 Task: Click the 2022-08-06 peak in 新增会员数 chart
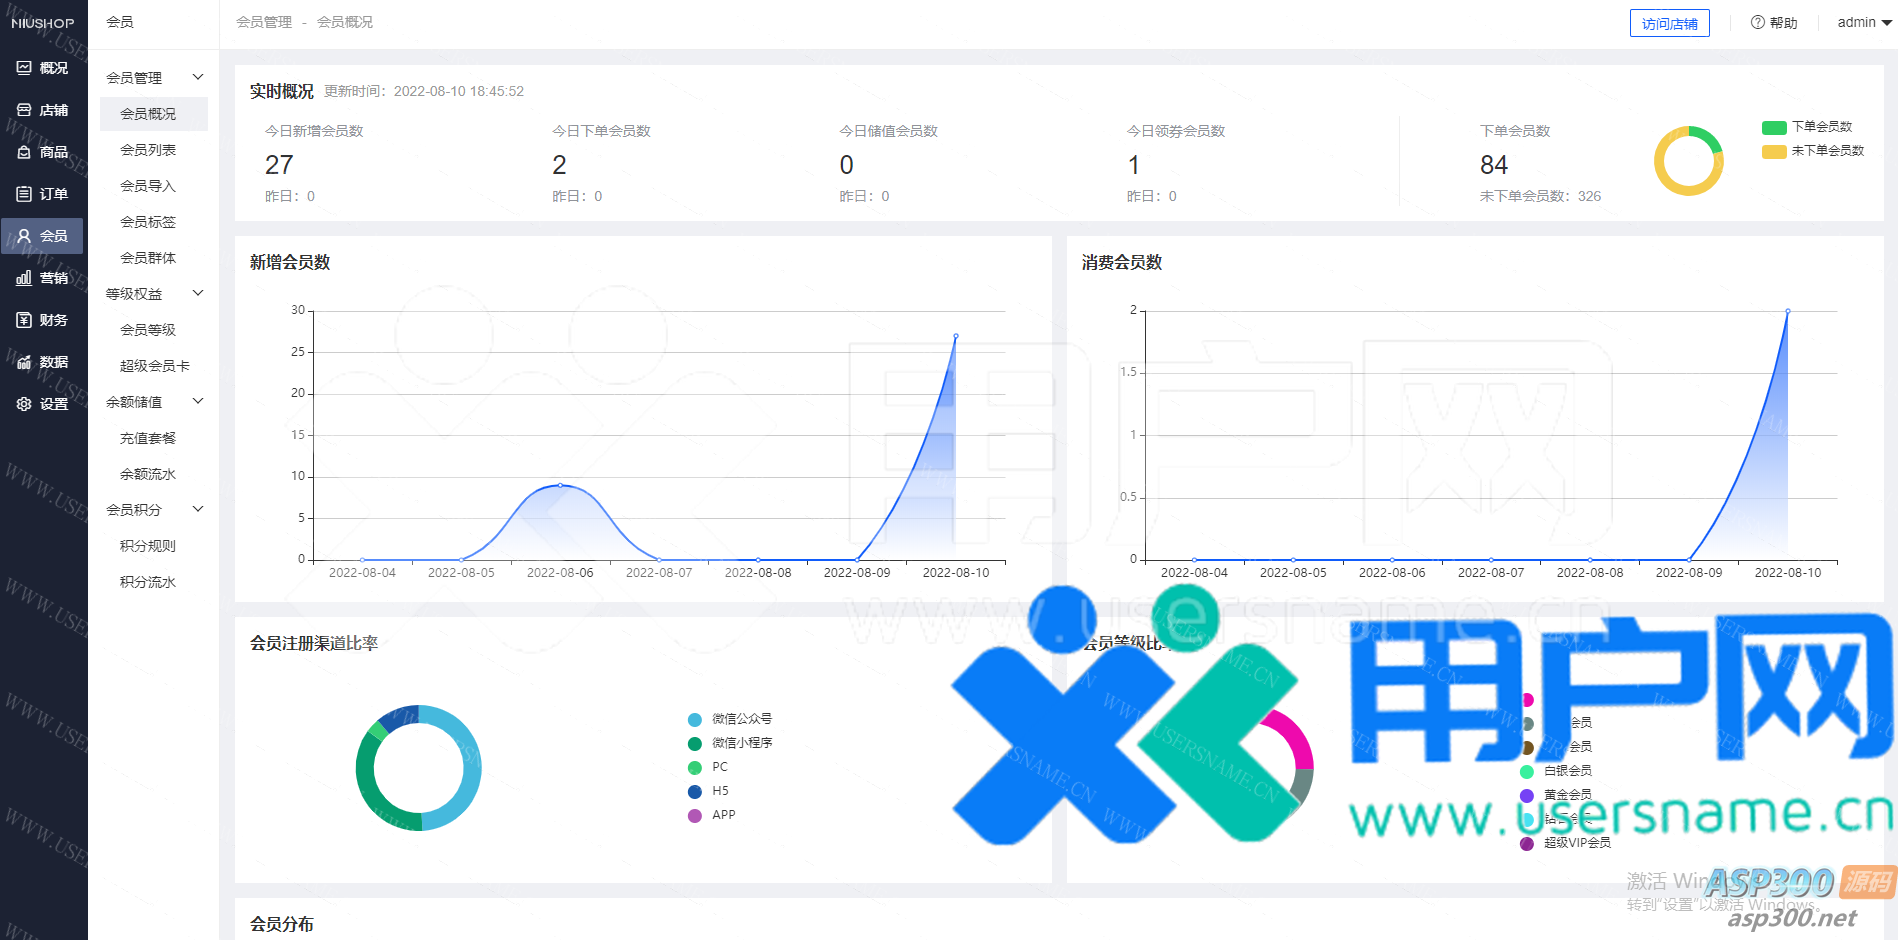point(560,485)
